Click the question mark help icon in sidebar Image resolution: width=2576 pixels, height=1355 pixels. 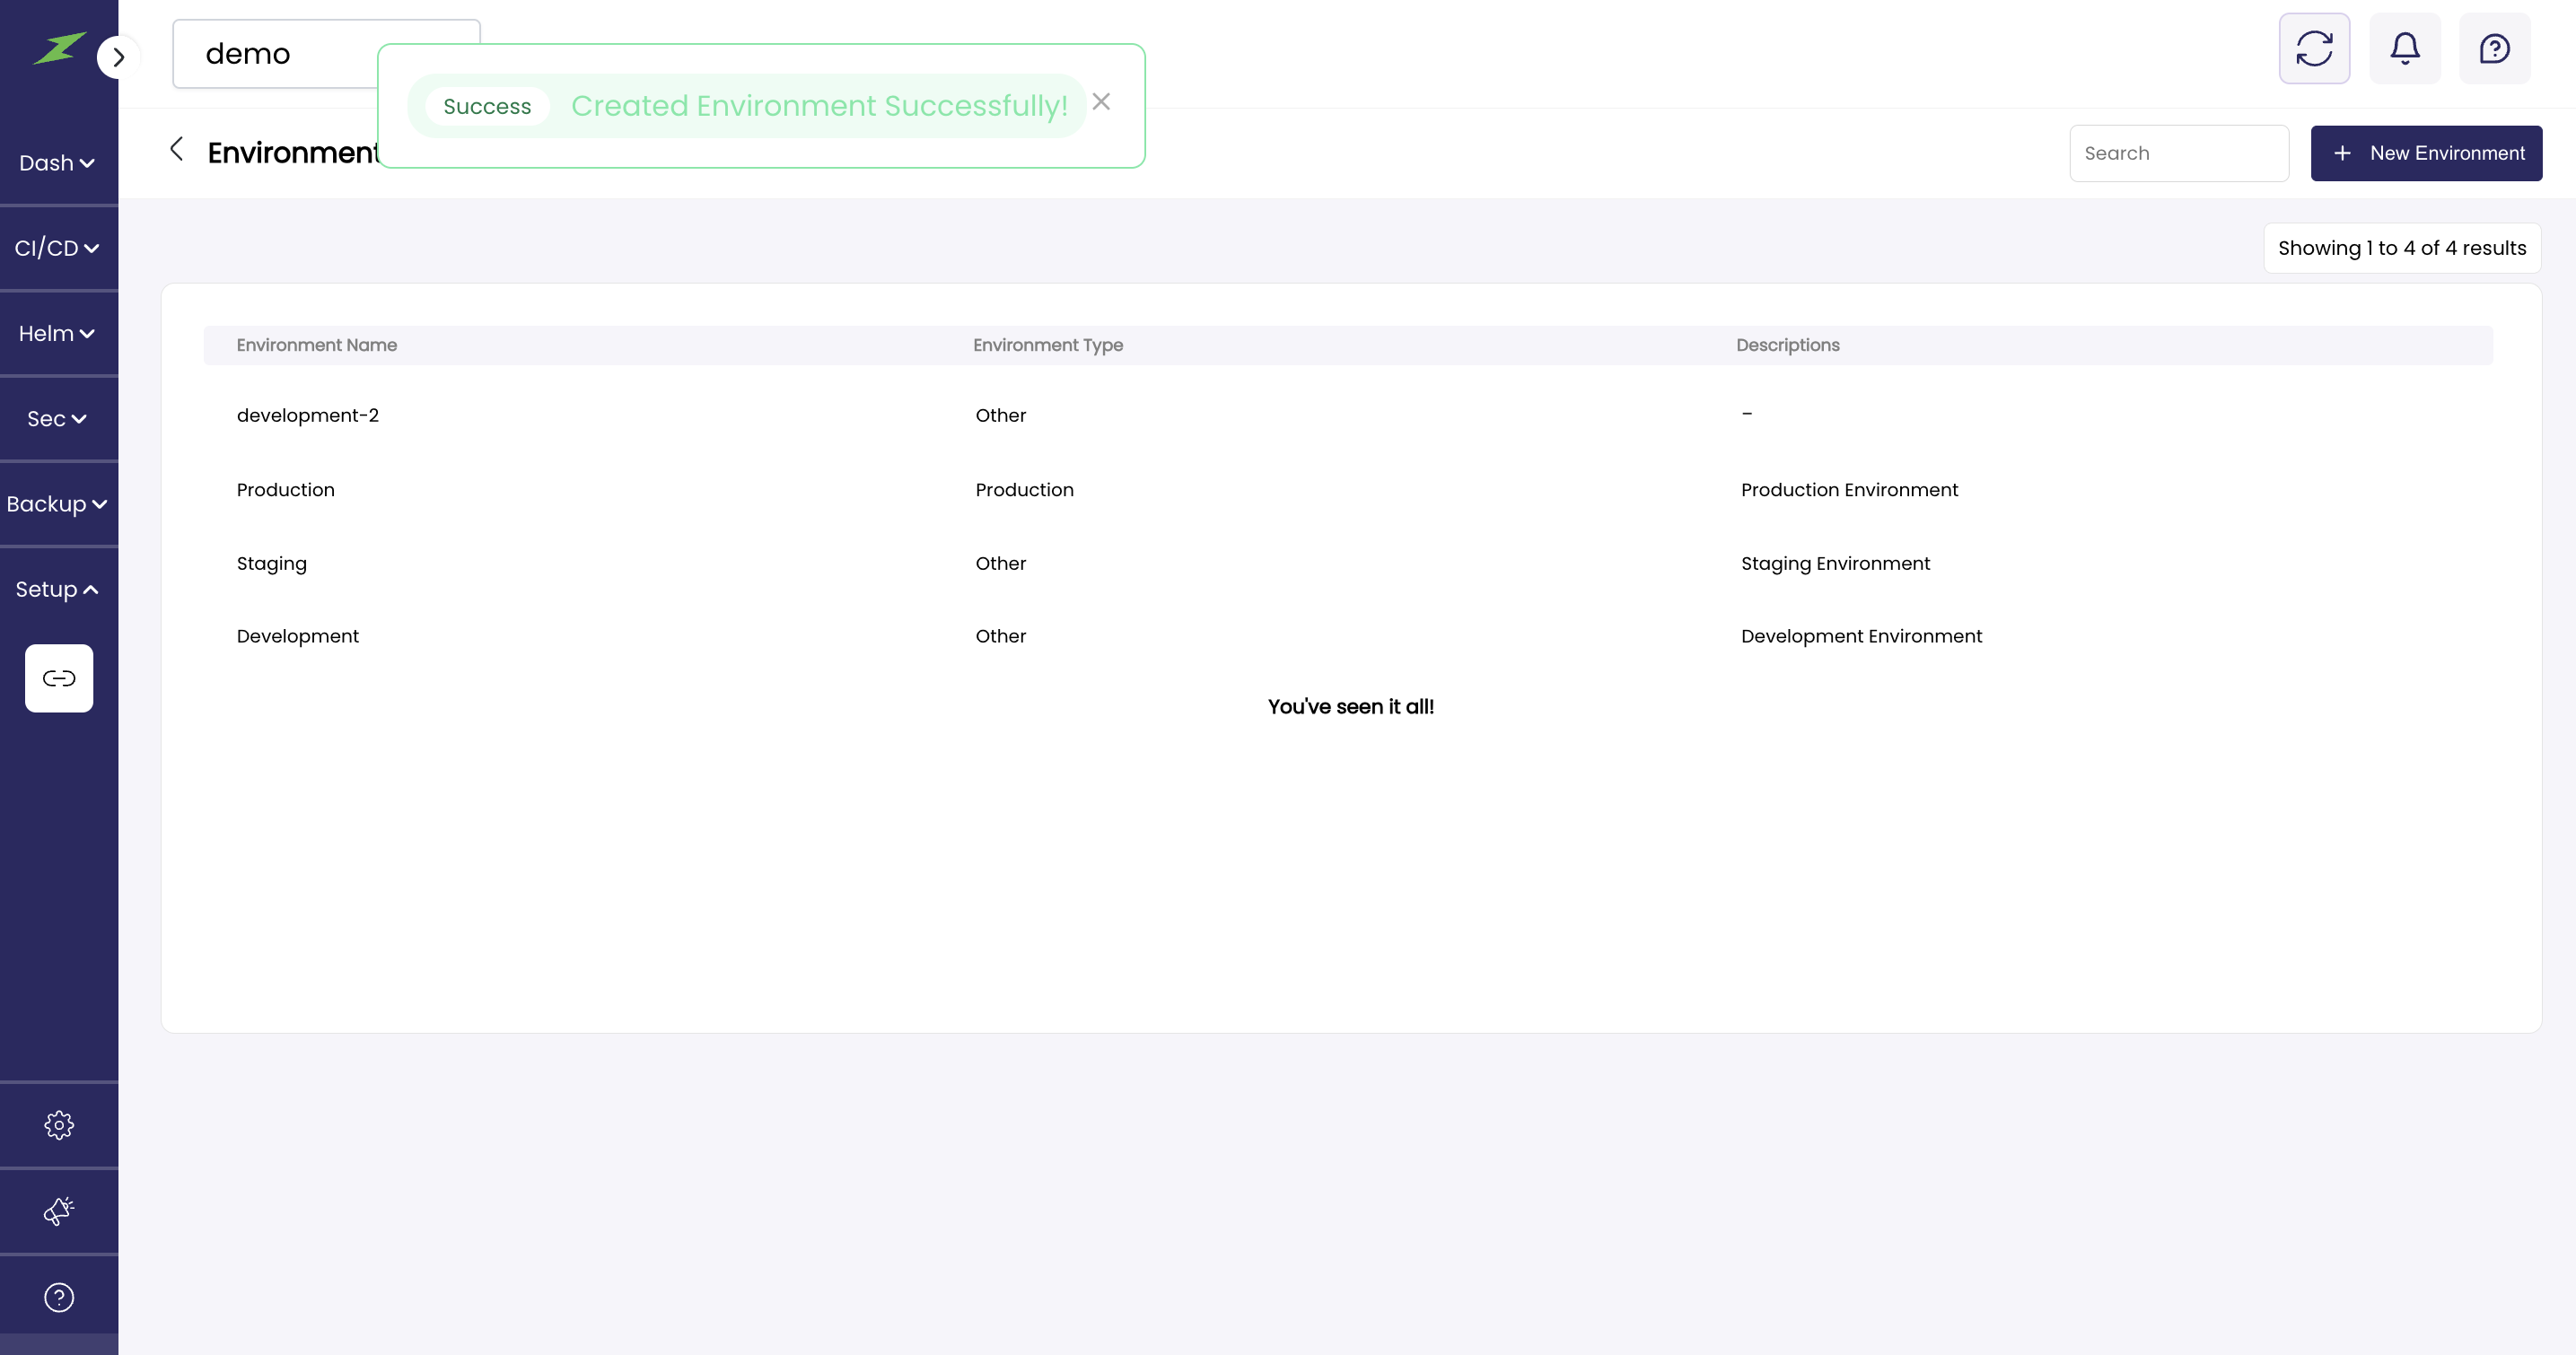pos(59,1297)
